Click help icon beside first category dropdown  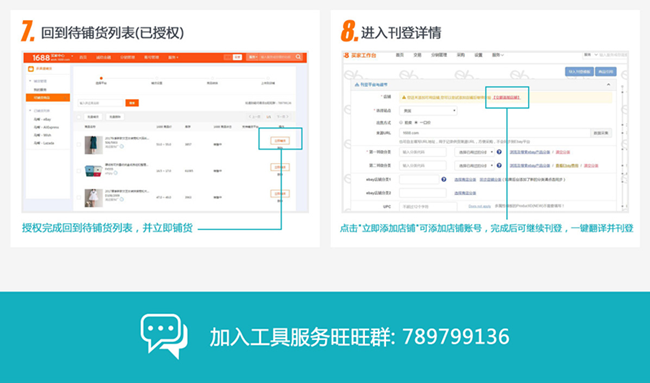click(x=499, y=152)
